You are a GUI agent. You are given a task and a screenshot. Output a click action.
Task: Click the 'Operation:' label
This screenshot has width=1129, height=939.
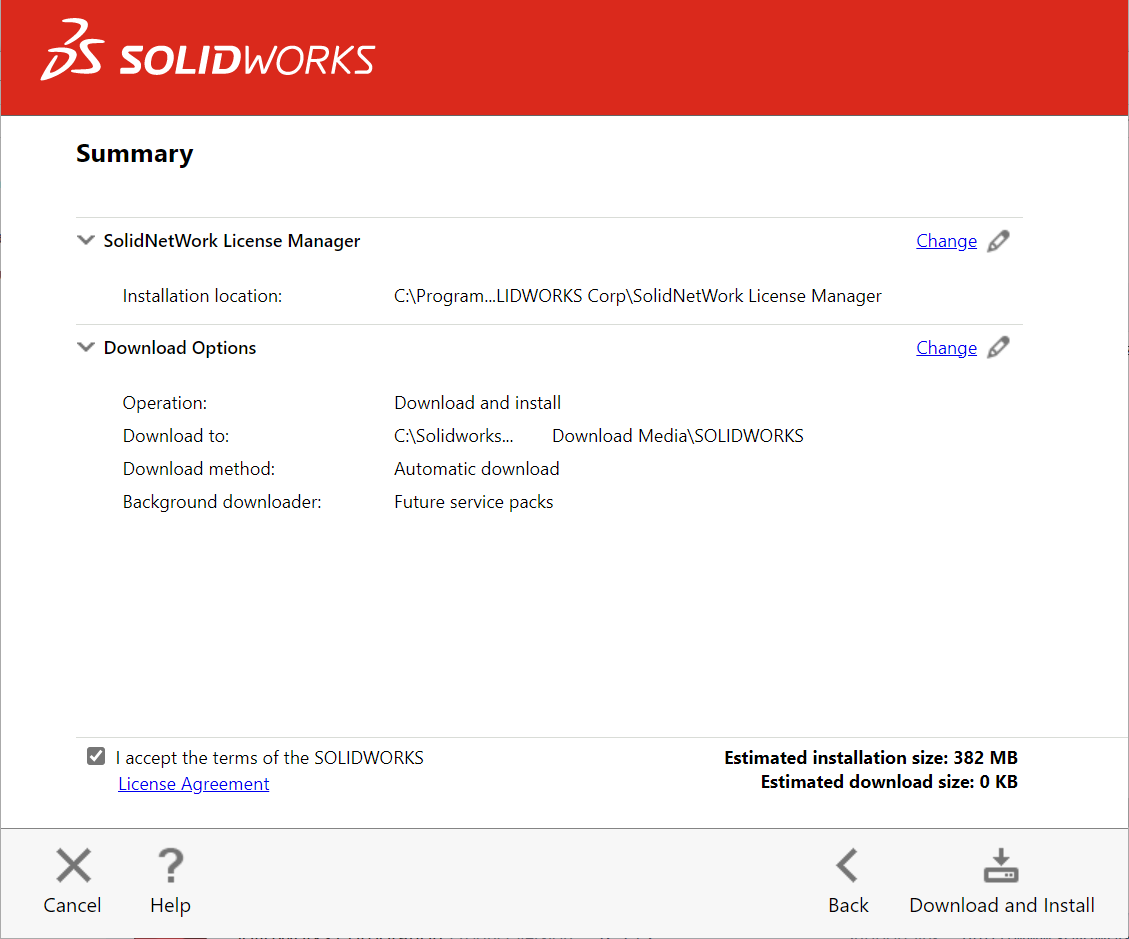point(165,403)
